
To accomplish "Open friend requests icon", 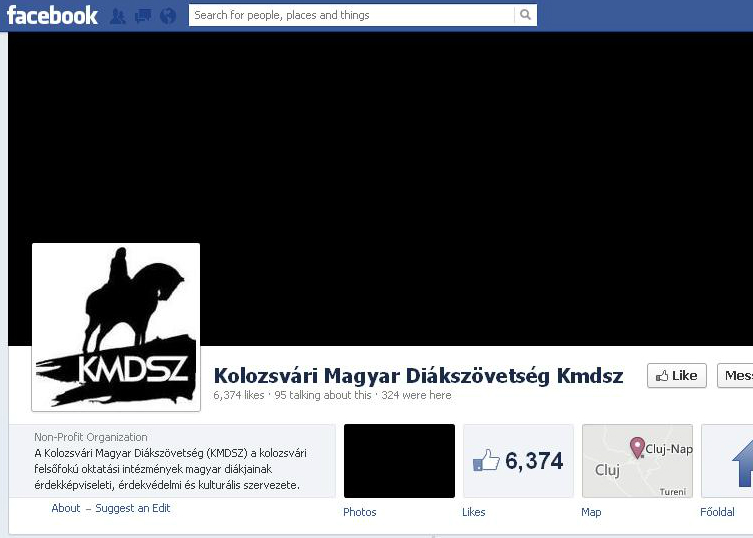I will point(118,16).
